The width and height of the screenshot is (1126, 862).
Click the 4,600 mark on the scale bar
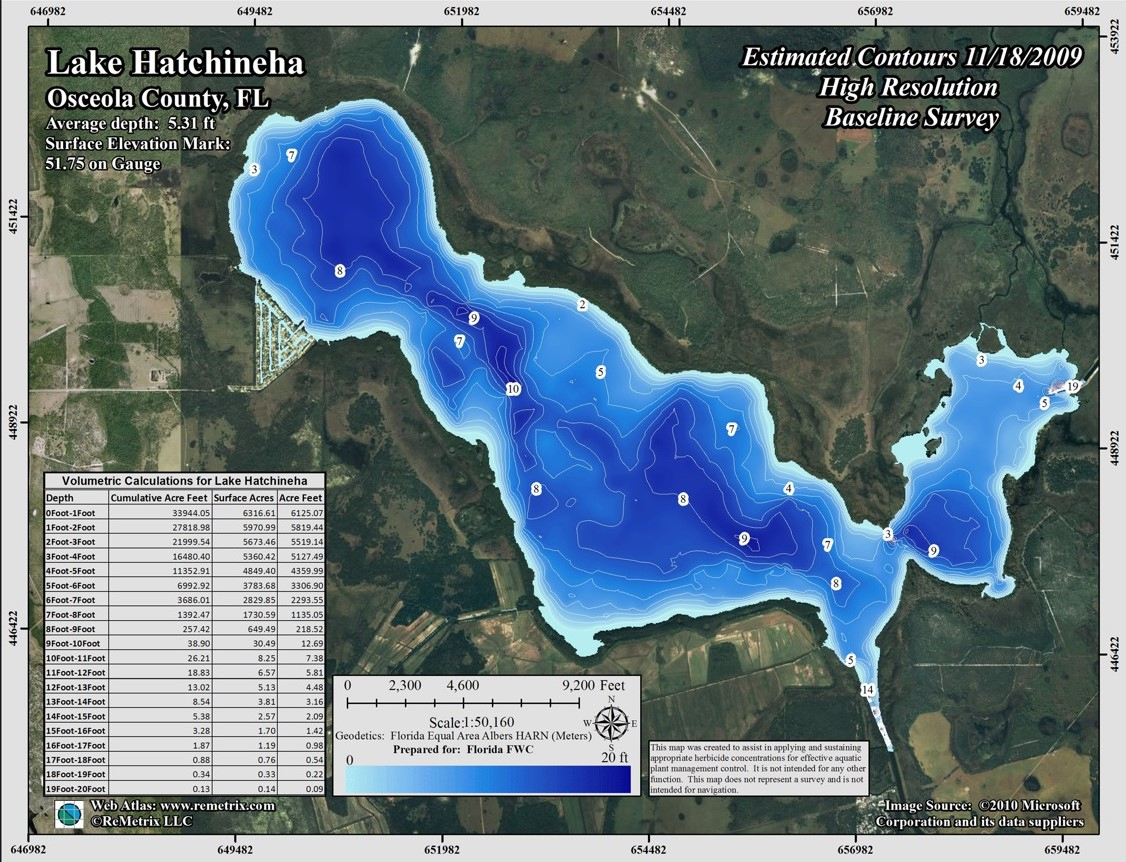463,686
